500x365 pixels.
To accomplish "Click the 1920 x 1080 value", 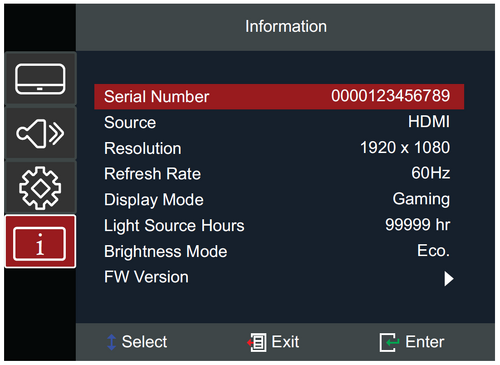I will tap(405, 148).
